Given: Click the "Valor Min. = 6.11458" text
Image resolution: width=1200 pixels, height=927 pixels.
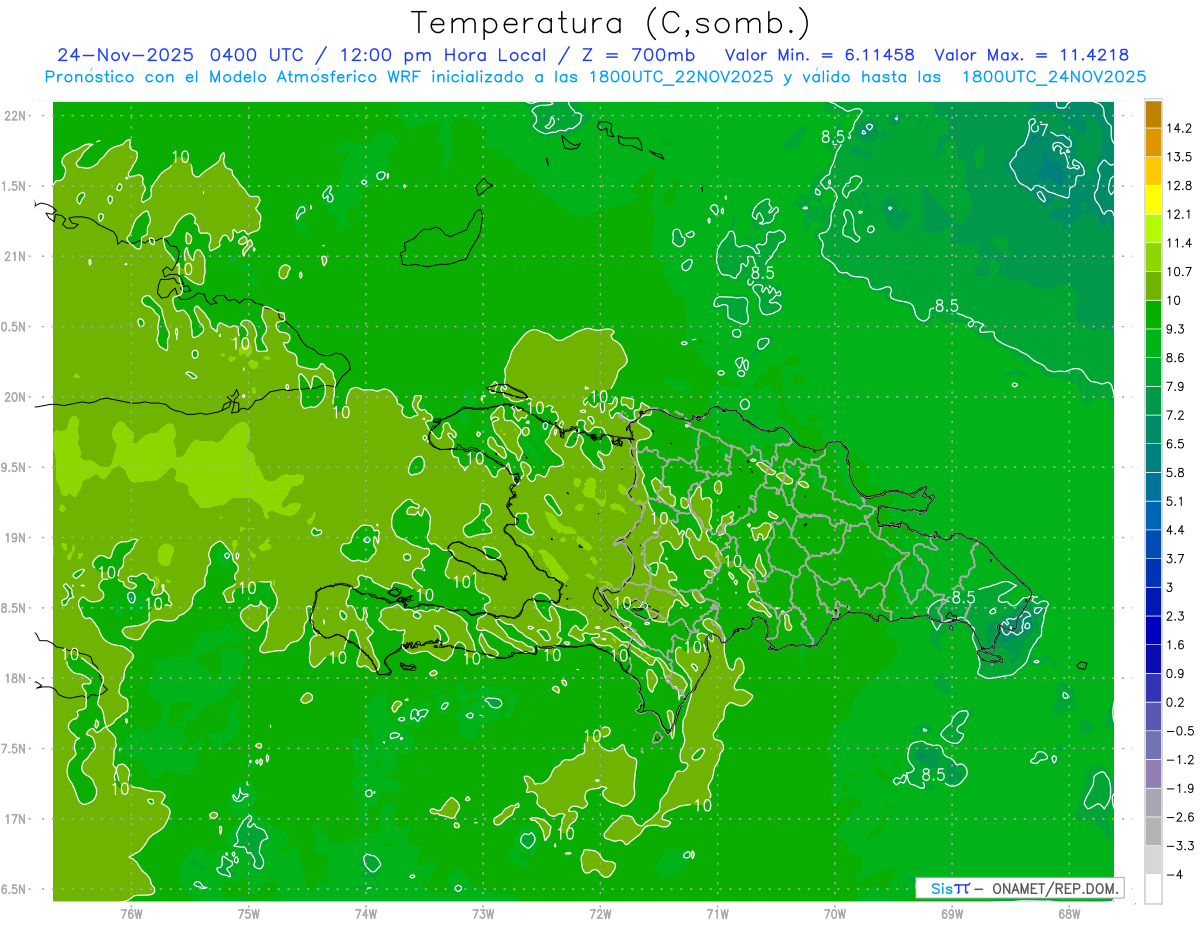Looking at the screenshot, I should tap(820, 55).
